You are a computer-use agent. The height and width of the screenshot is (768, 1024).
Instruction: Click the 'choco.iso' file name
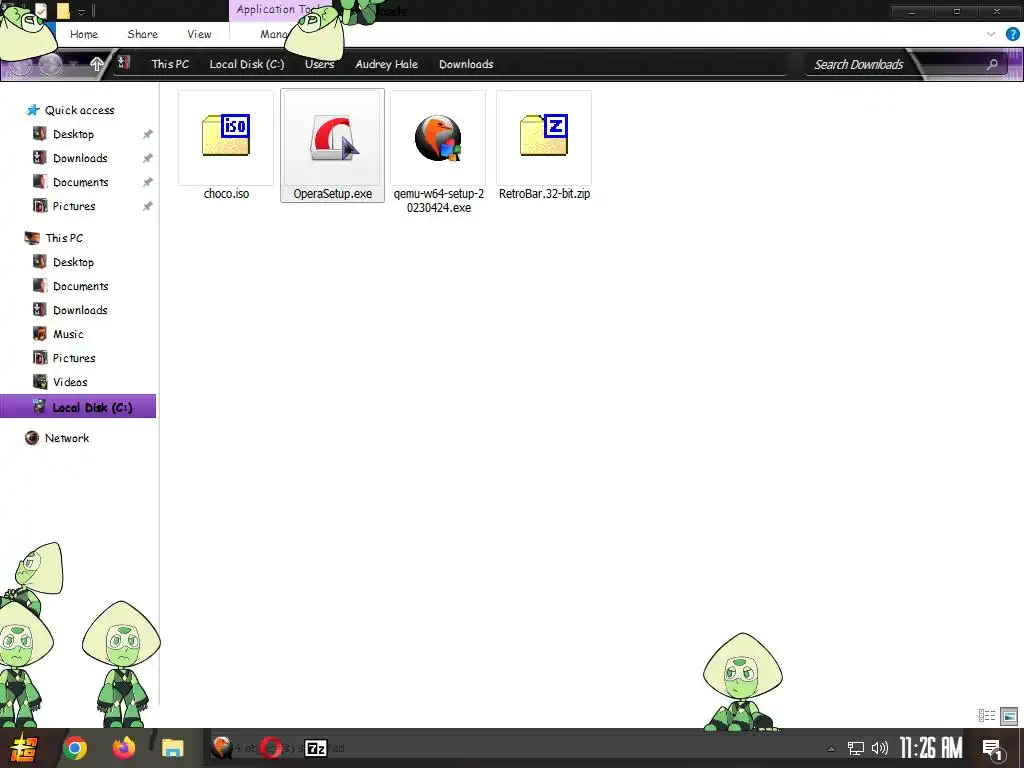pos(226,194)
